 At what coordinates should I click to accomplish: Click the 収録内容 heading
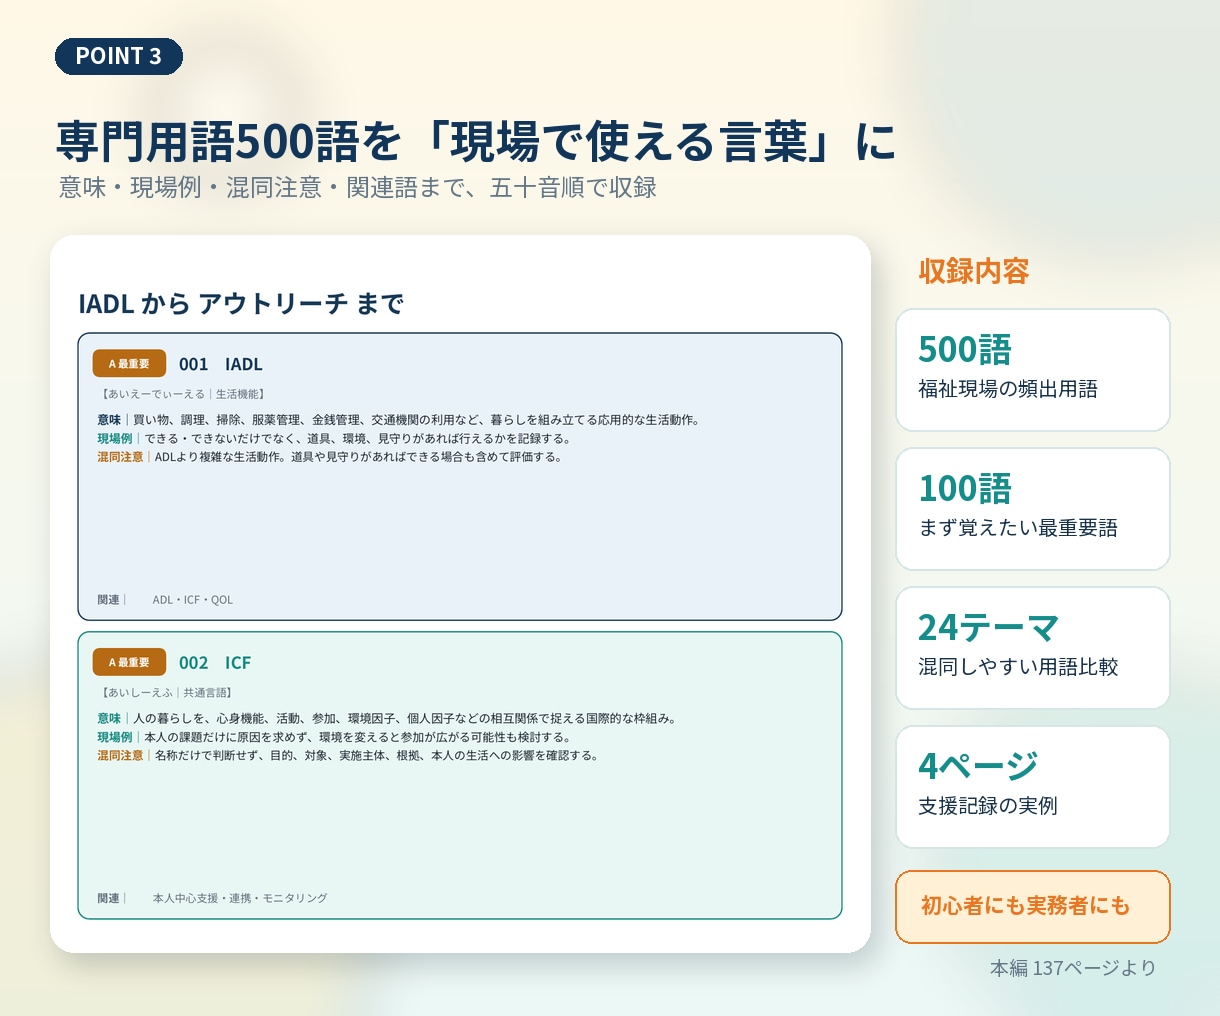[974, 270]
